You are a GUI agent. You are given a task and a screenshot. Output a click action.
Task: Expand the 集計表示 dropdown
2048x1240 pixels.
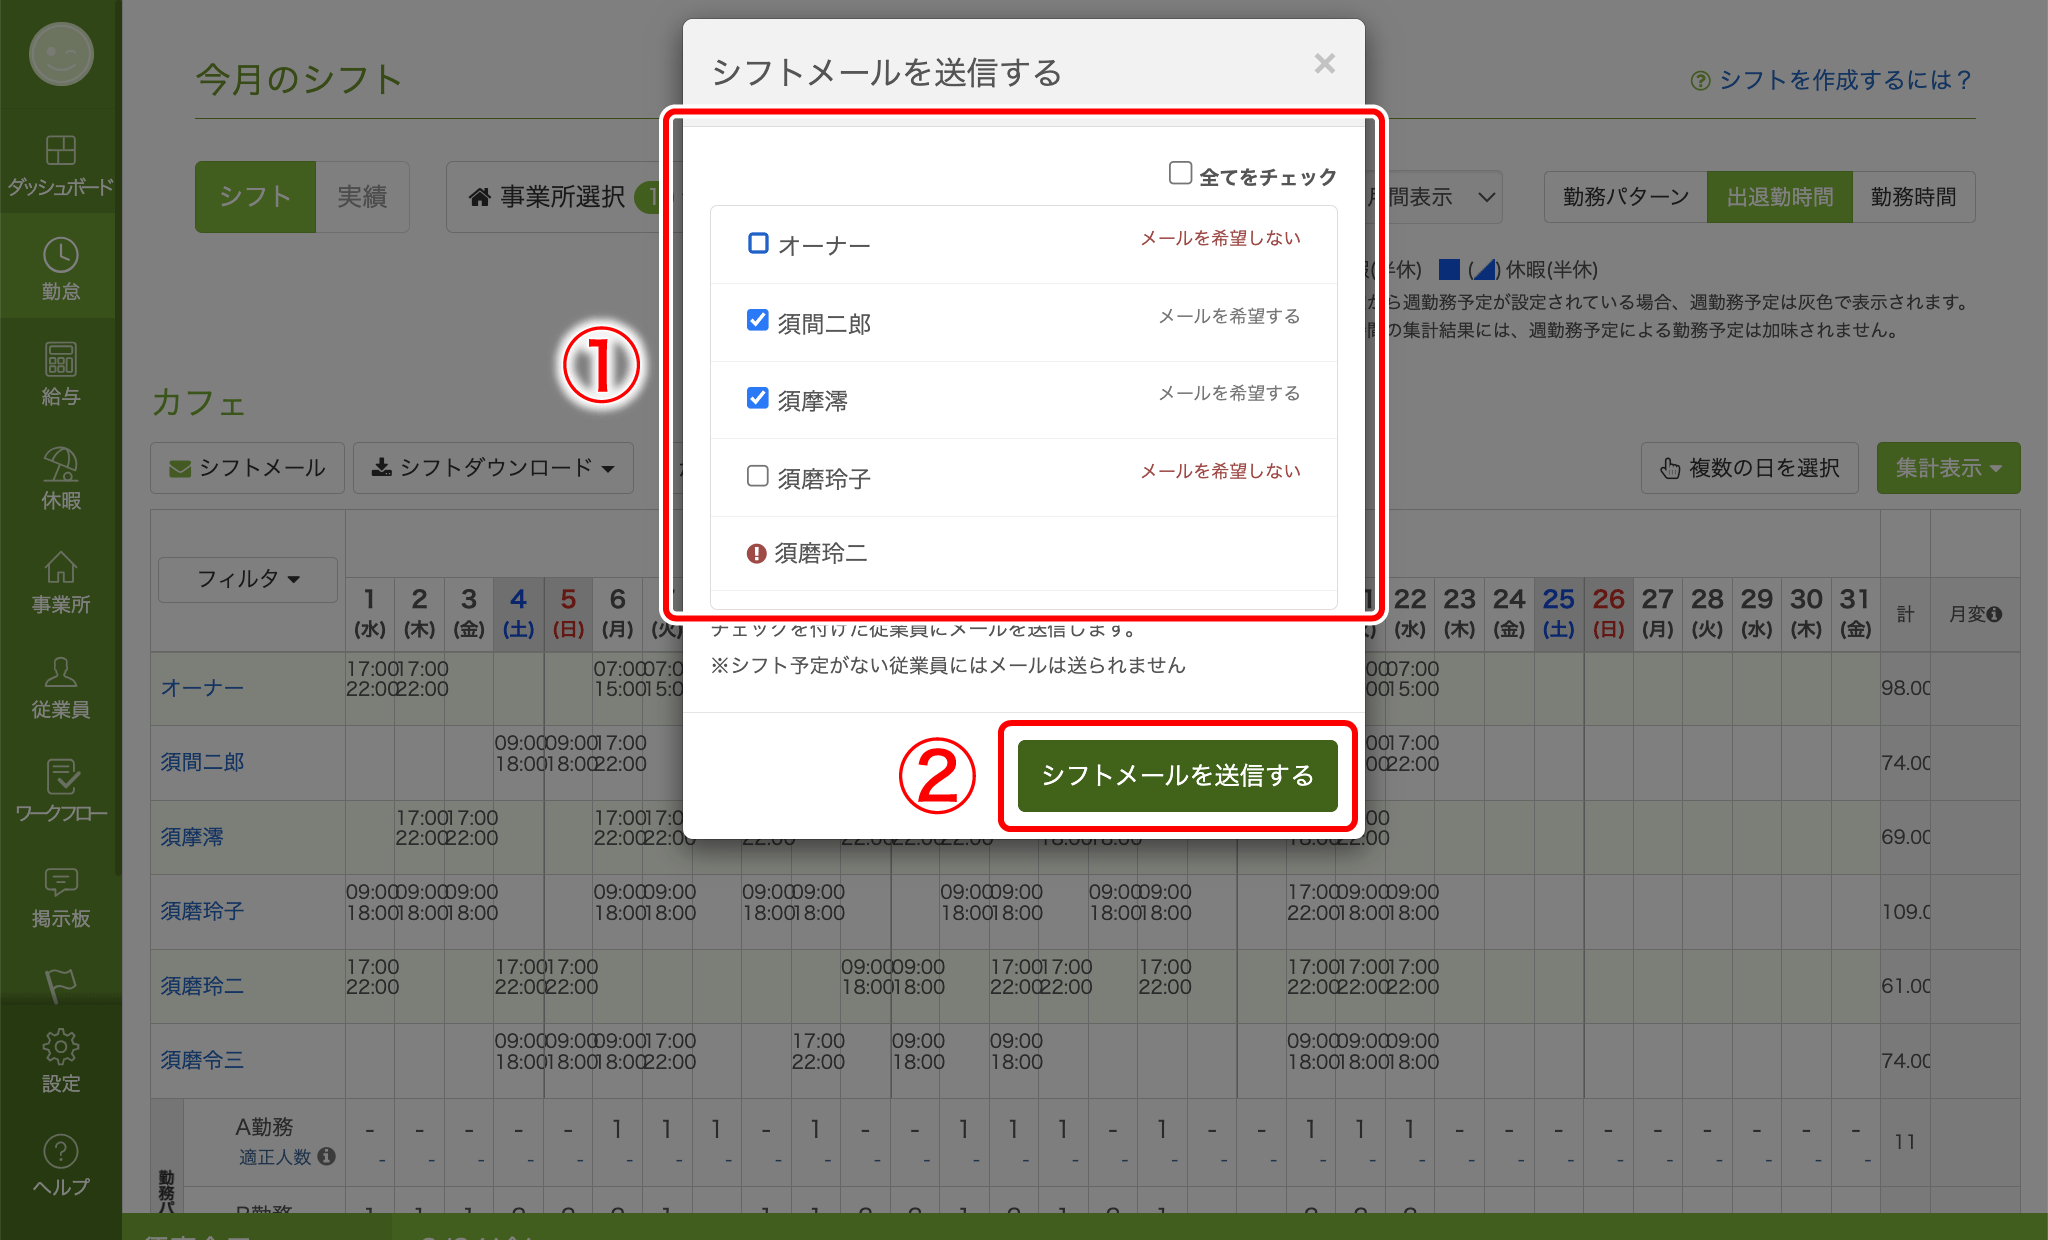pos(1947,467)
